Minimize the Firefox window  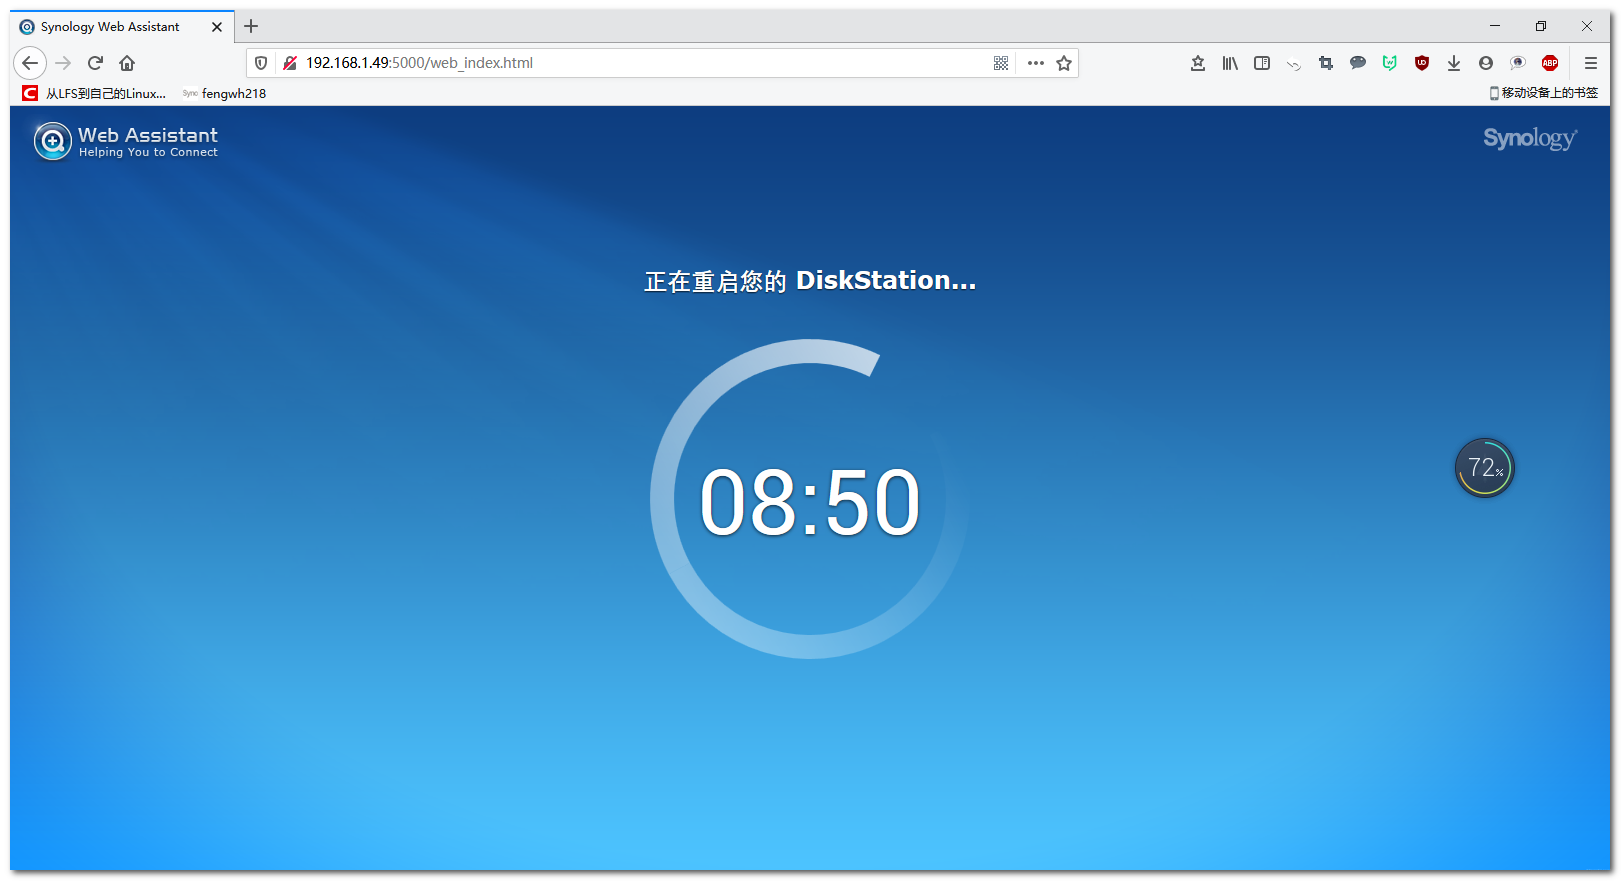[1495, 26]
